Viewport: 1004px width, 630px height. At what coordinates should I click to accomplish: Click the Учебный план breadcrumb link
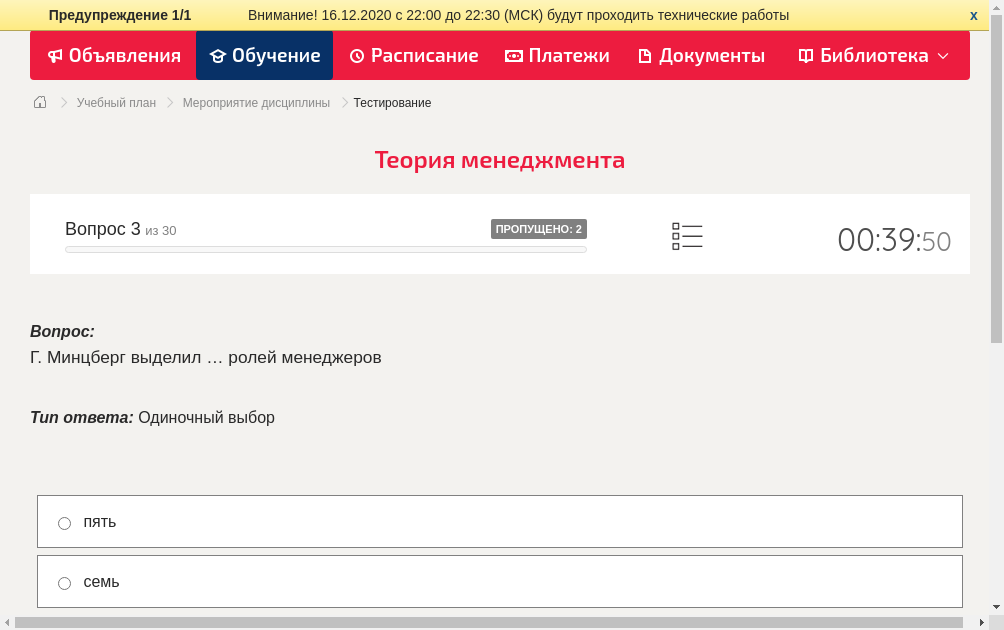point(114,102)
